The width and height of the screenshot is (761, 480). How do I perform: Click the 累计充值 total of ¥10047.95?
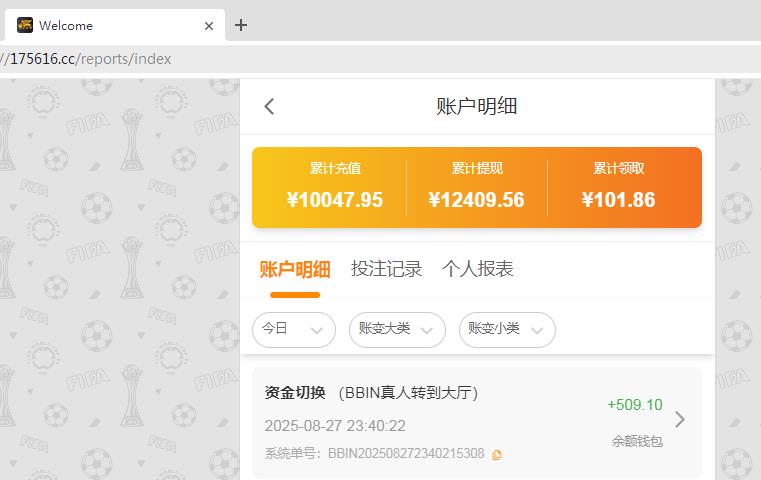coord(334,200)
